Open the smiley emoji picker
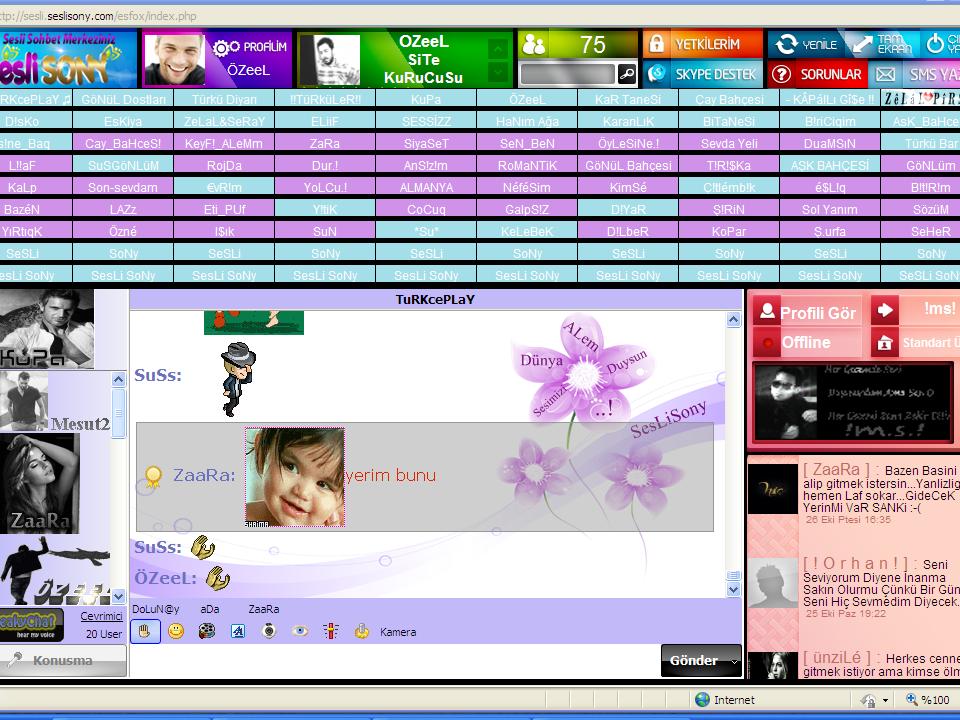960x720 pixels. click(x=176, y=631)
